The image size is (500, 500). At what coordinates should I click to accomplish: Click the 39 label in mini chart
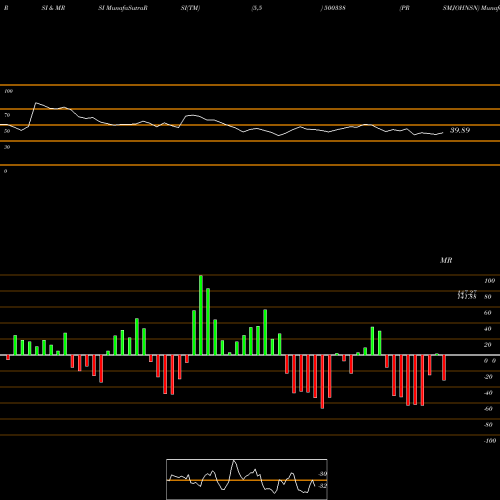[323, 474]
